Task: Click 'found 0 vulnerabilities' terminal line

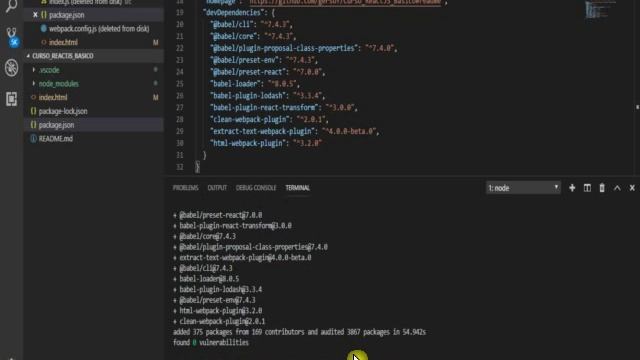Action: [x=211, y=343]
